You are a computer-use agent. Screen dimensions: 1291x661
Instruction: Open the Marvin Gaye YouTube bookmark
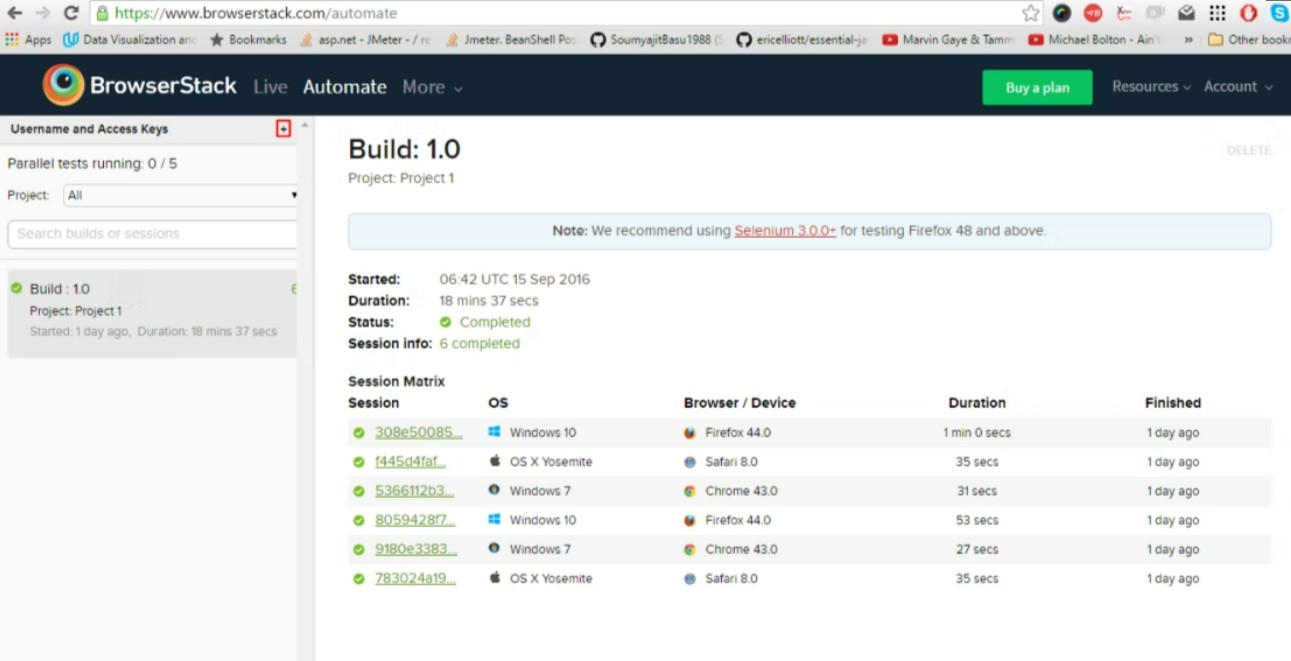click(x=949, y=40)
